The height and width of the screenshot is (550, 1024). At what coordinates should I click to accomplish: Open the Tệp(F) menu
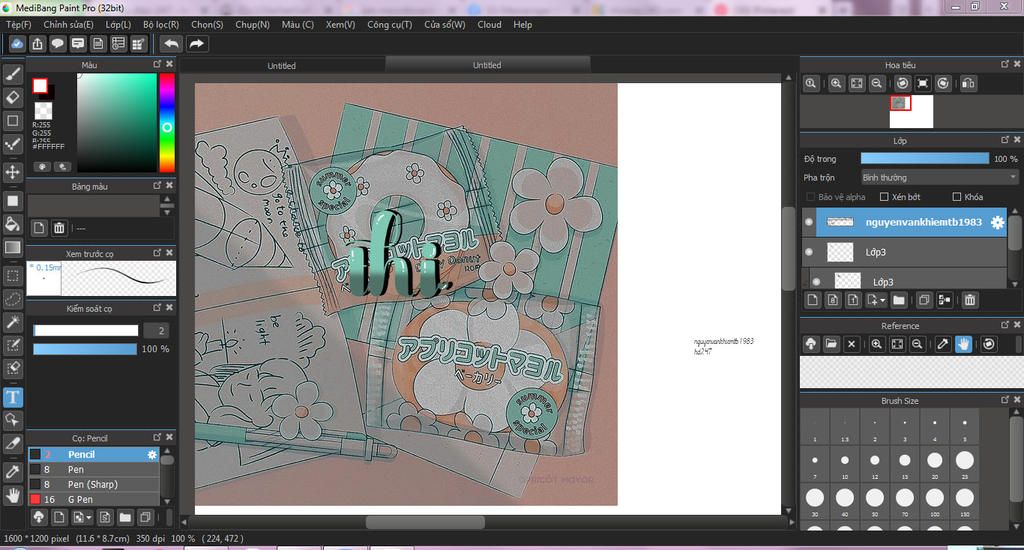[18, 24]
